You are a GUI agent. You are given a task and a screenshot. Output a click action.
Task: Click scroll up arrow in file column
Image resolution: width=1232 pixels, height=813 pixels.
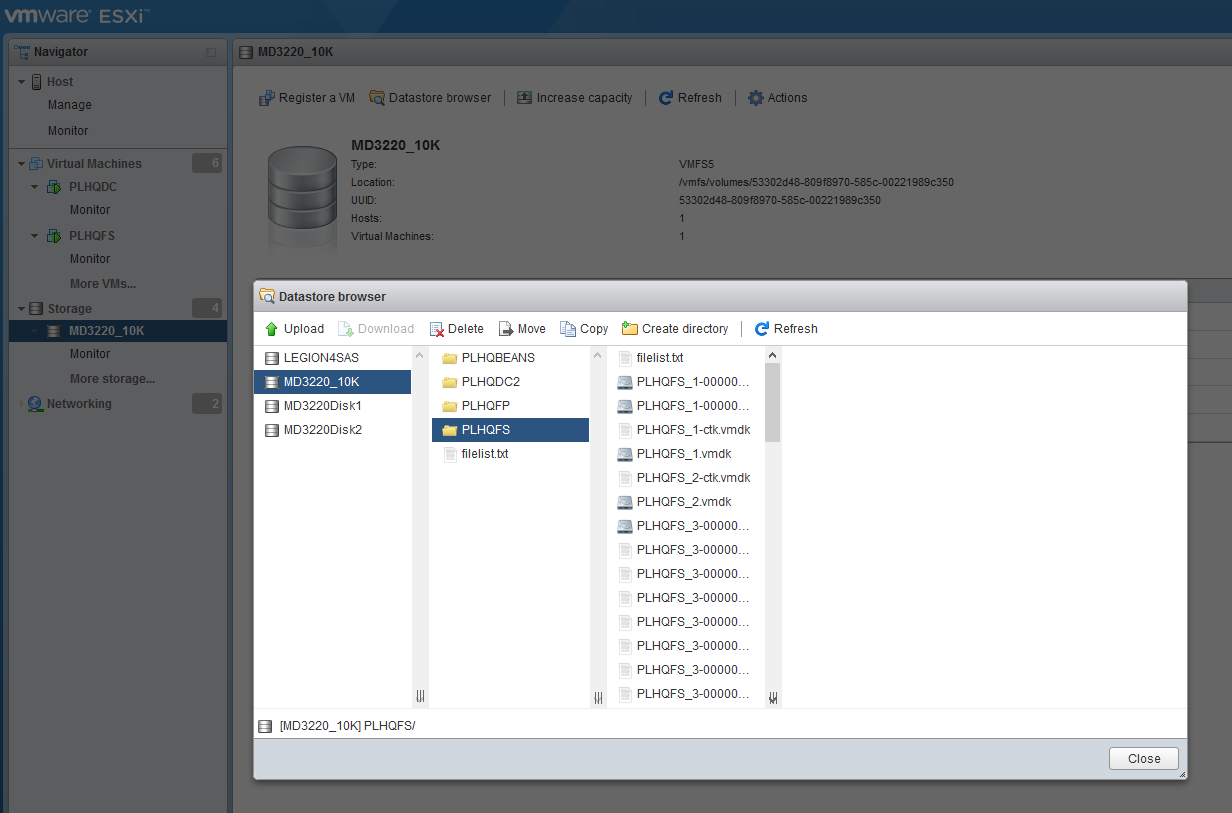click(x=772, y=355)
